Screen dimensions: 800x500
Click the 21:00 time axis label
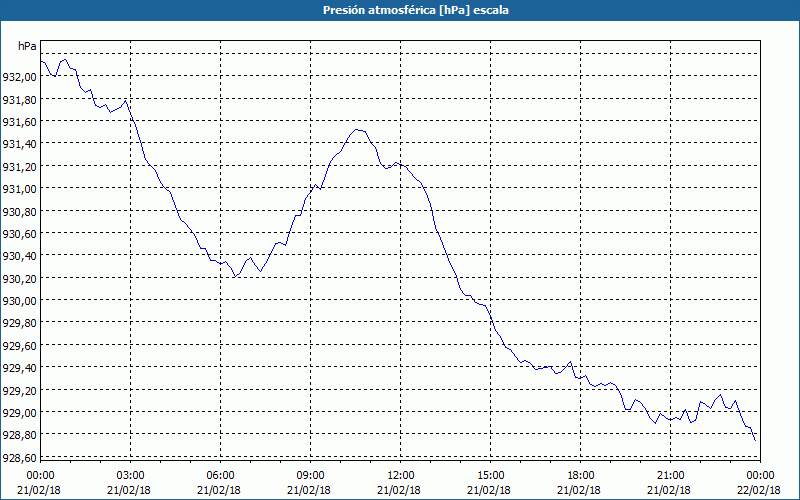coord(670,476)
